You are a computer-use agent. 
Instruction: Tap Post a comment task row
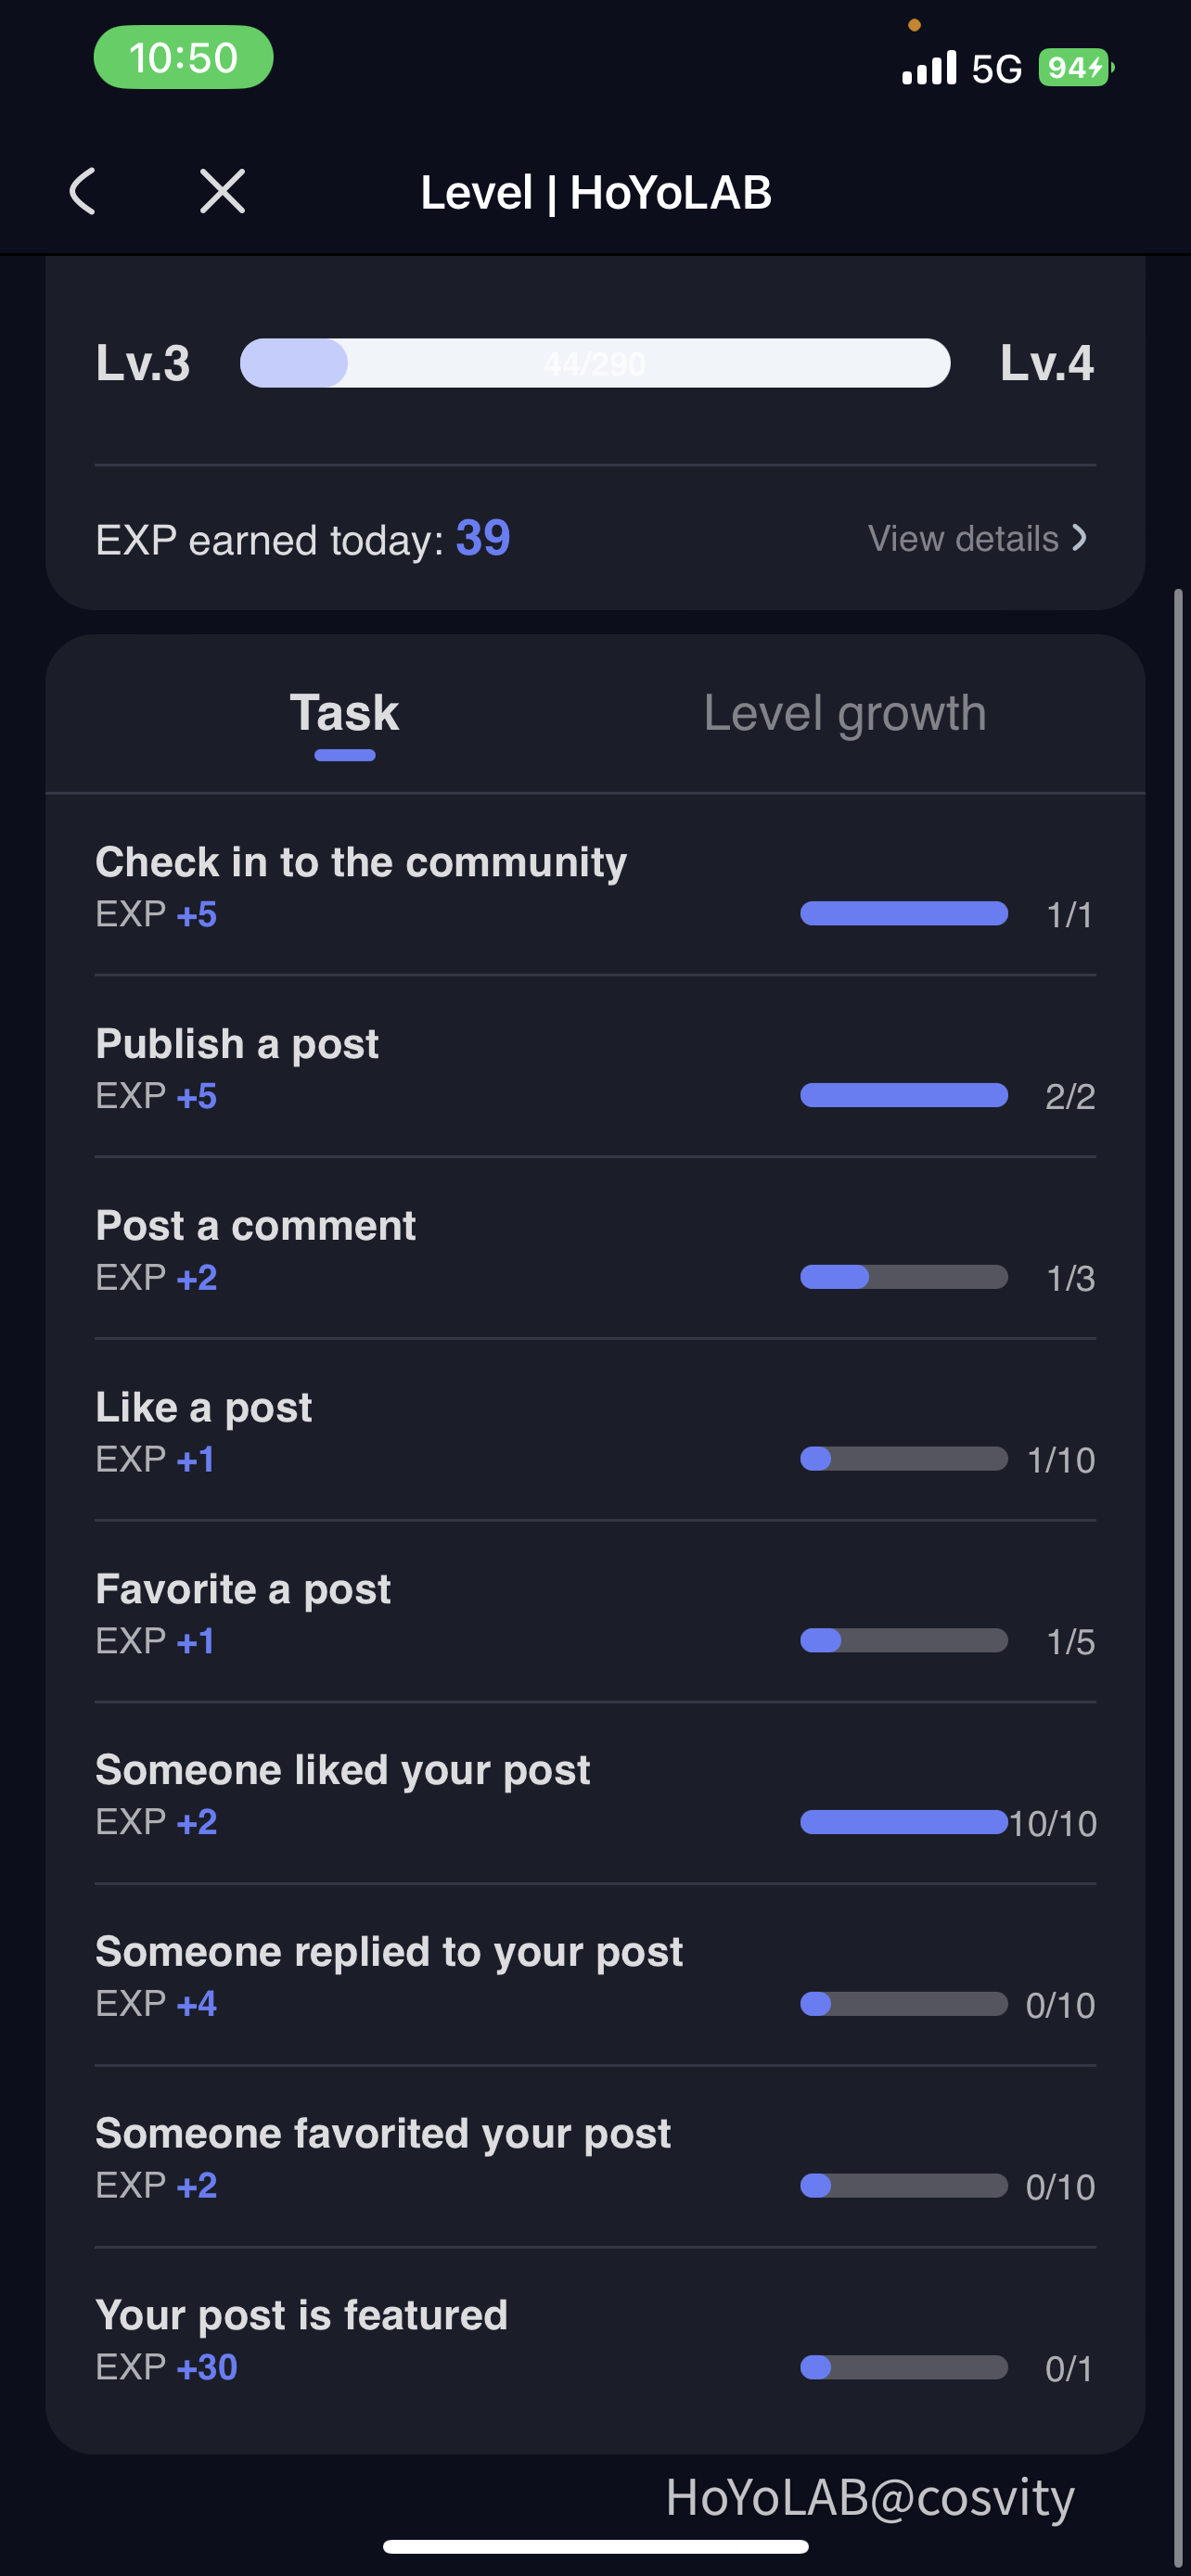tap(255, 1226)
